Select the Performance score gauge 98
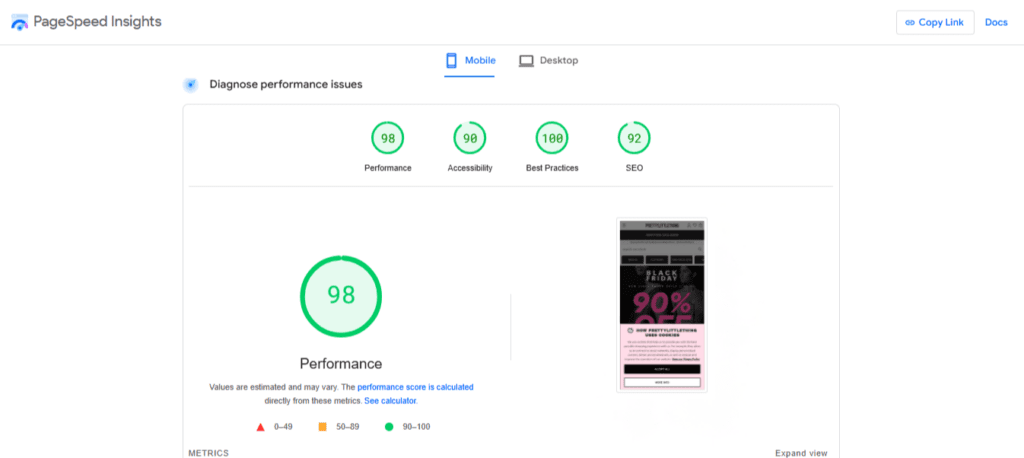This screenshot has height=458, width=1024. 387,138
